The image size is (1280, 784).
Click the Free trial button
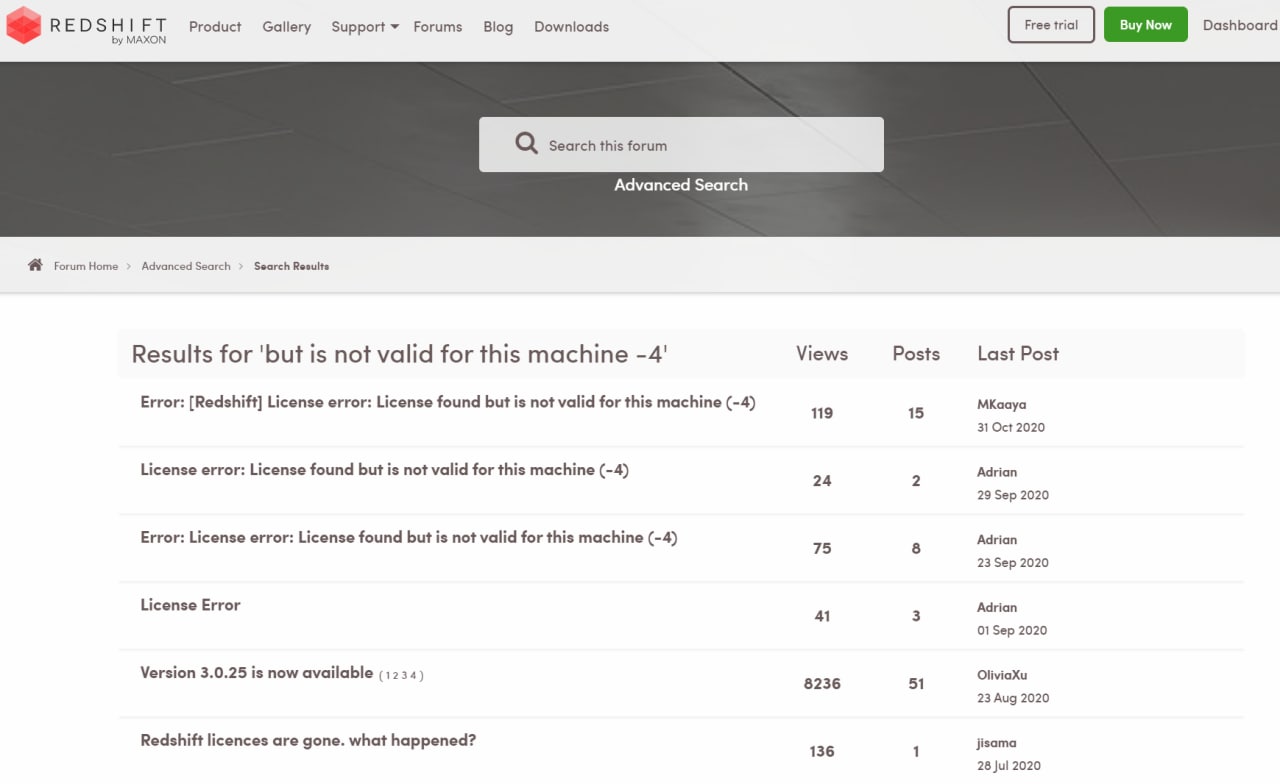(1051, 25)
